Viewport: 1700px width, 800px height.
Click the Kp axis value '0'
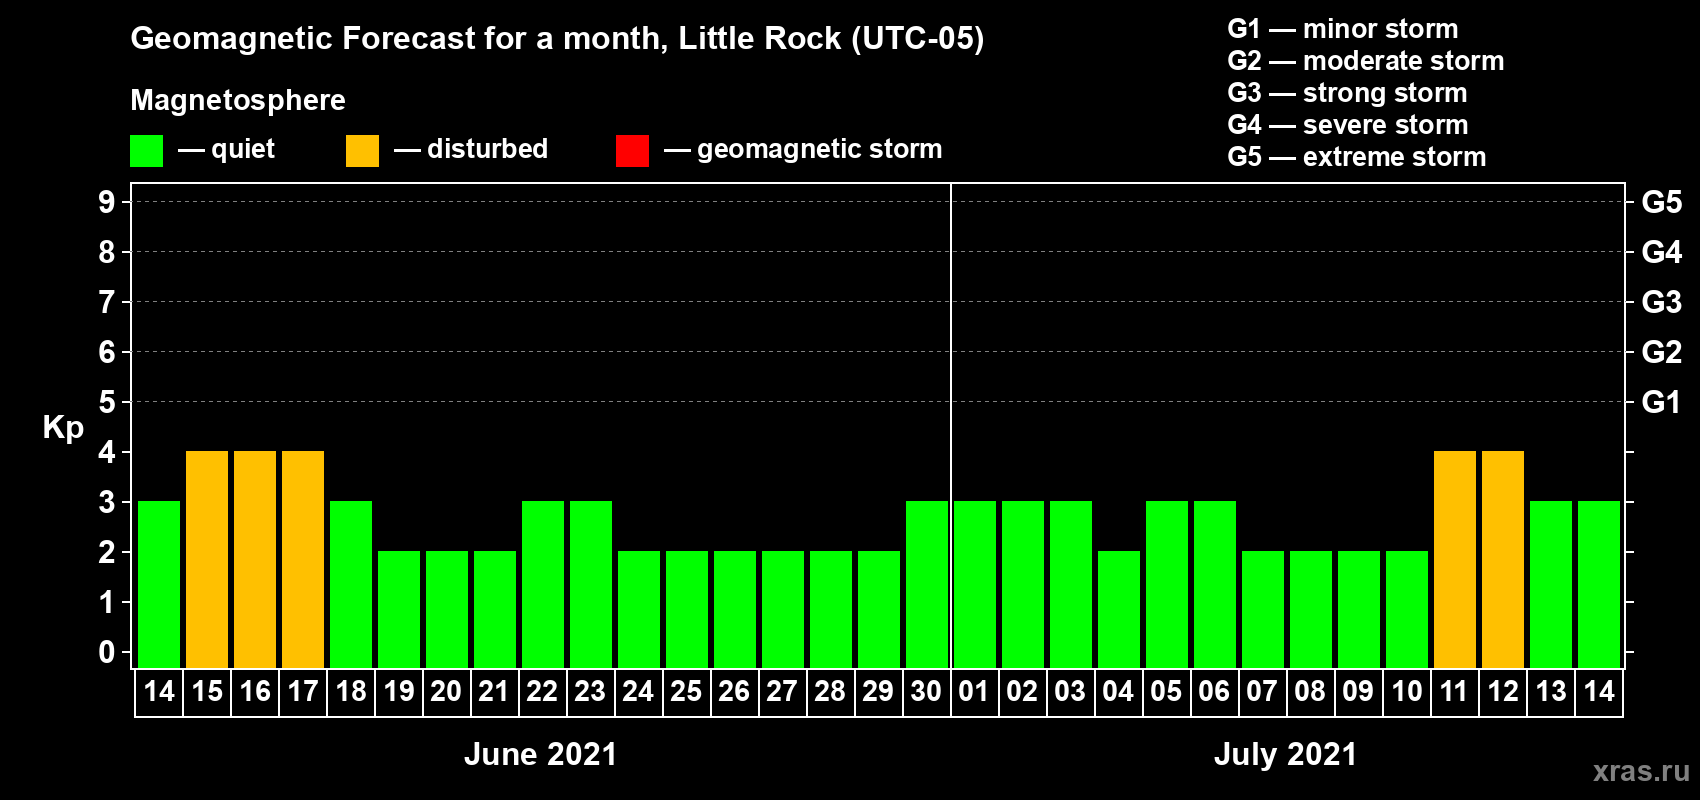tap(107, 652)
